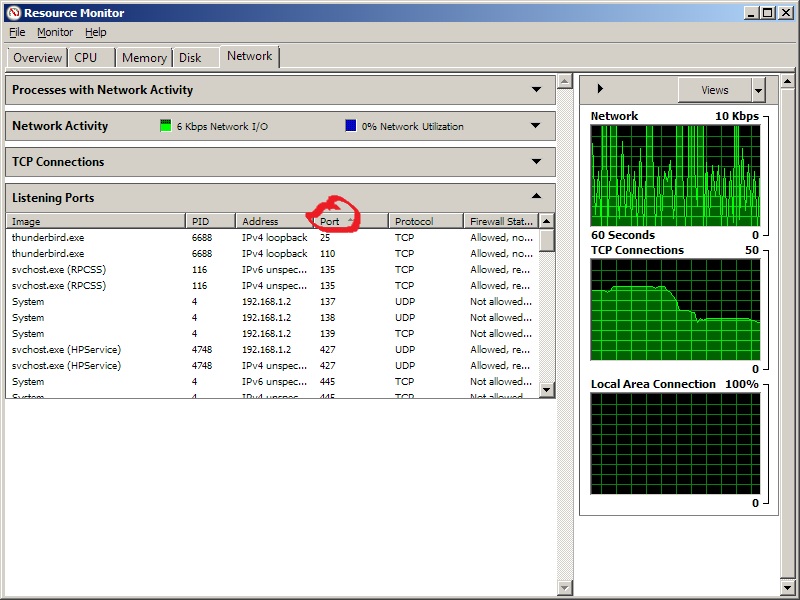Viewport: 800px width, 600px height.
Task: Click the Listening Ports scrollbar down arrow
Action: pyautogui.click(x=545, y=389)
